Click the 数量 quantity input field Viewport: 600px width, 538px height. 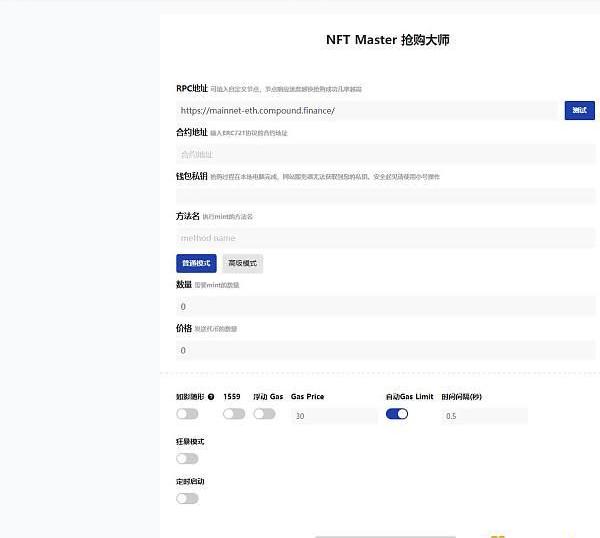click(385, 306)
